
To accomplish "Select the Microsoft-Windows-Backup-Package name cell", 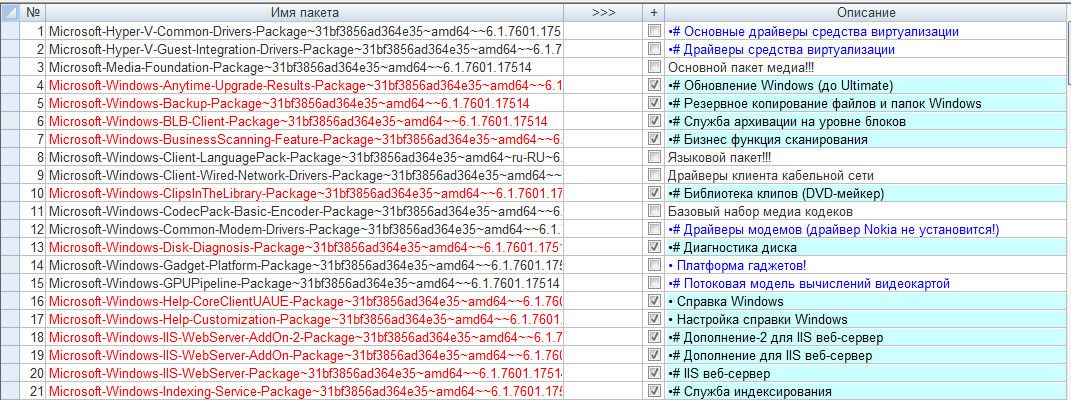I will click(x=305, y=104).
